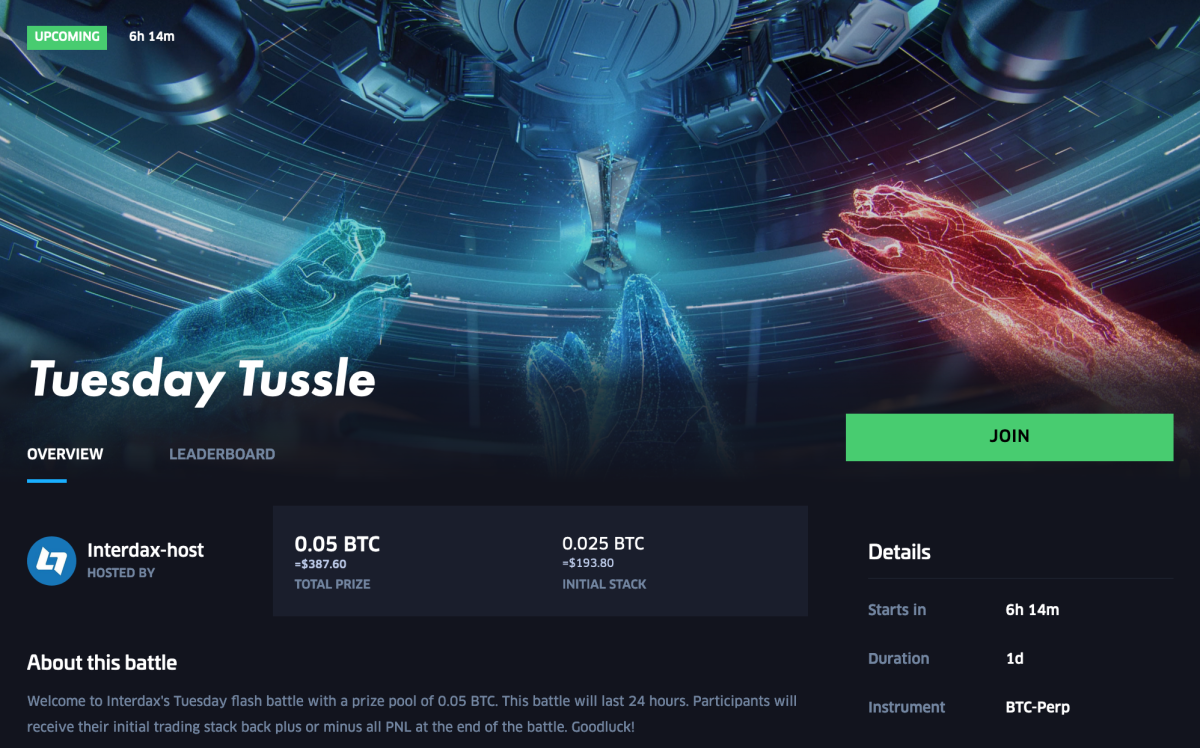Switch to the LEADERBOARD tab
The width and height of the screenshot is (1200, 748).
(222, 454)
